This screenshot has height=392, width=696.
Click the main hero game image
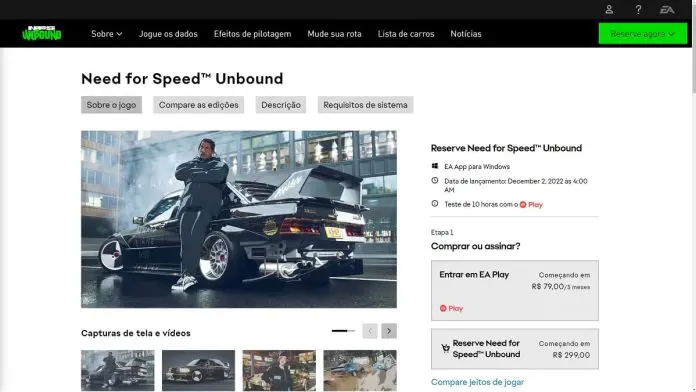[x=239, y=219]
